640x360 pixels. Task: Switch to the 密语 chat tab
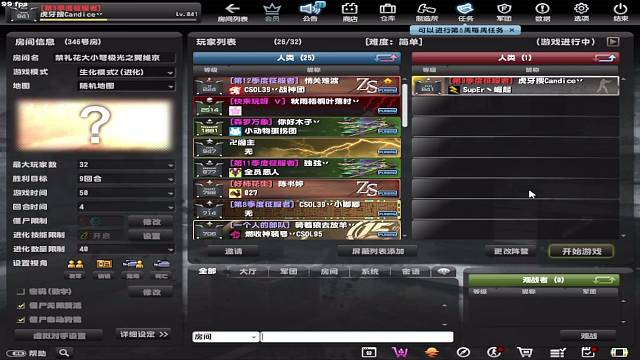click(x=411, y=271)
